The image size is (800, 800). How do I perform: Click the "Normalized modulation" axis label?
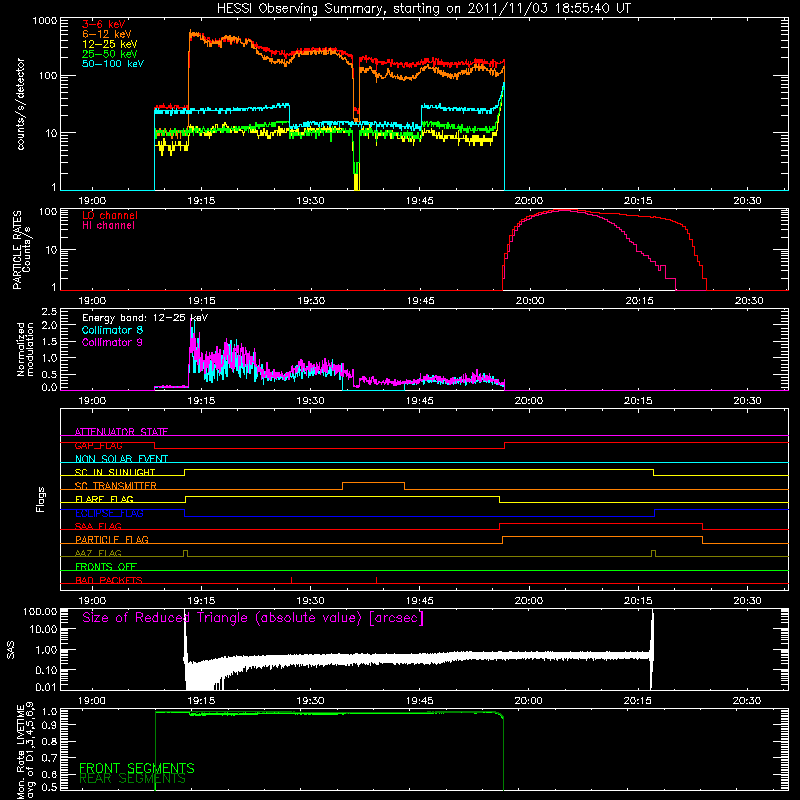(x=25, y=349)
